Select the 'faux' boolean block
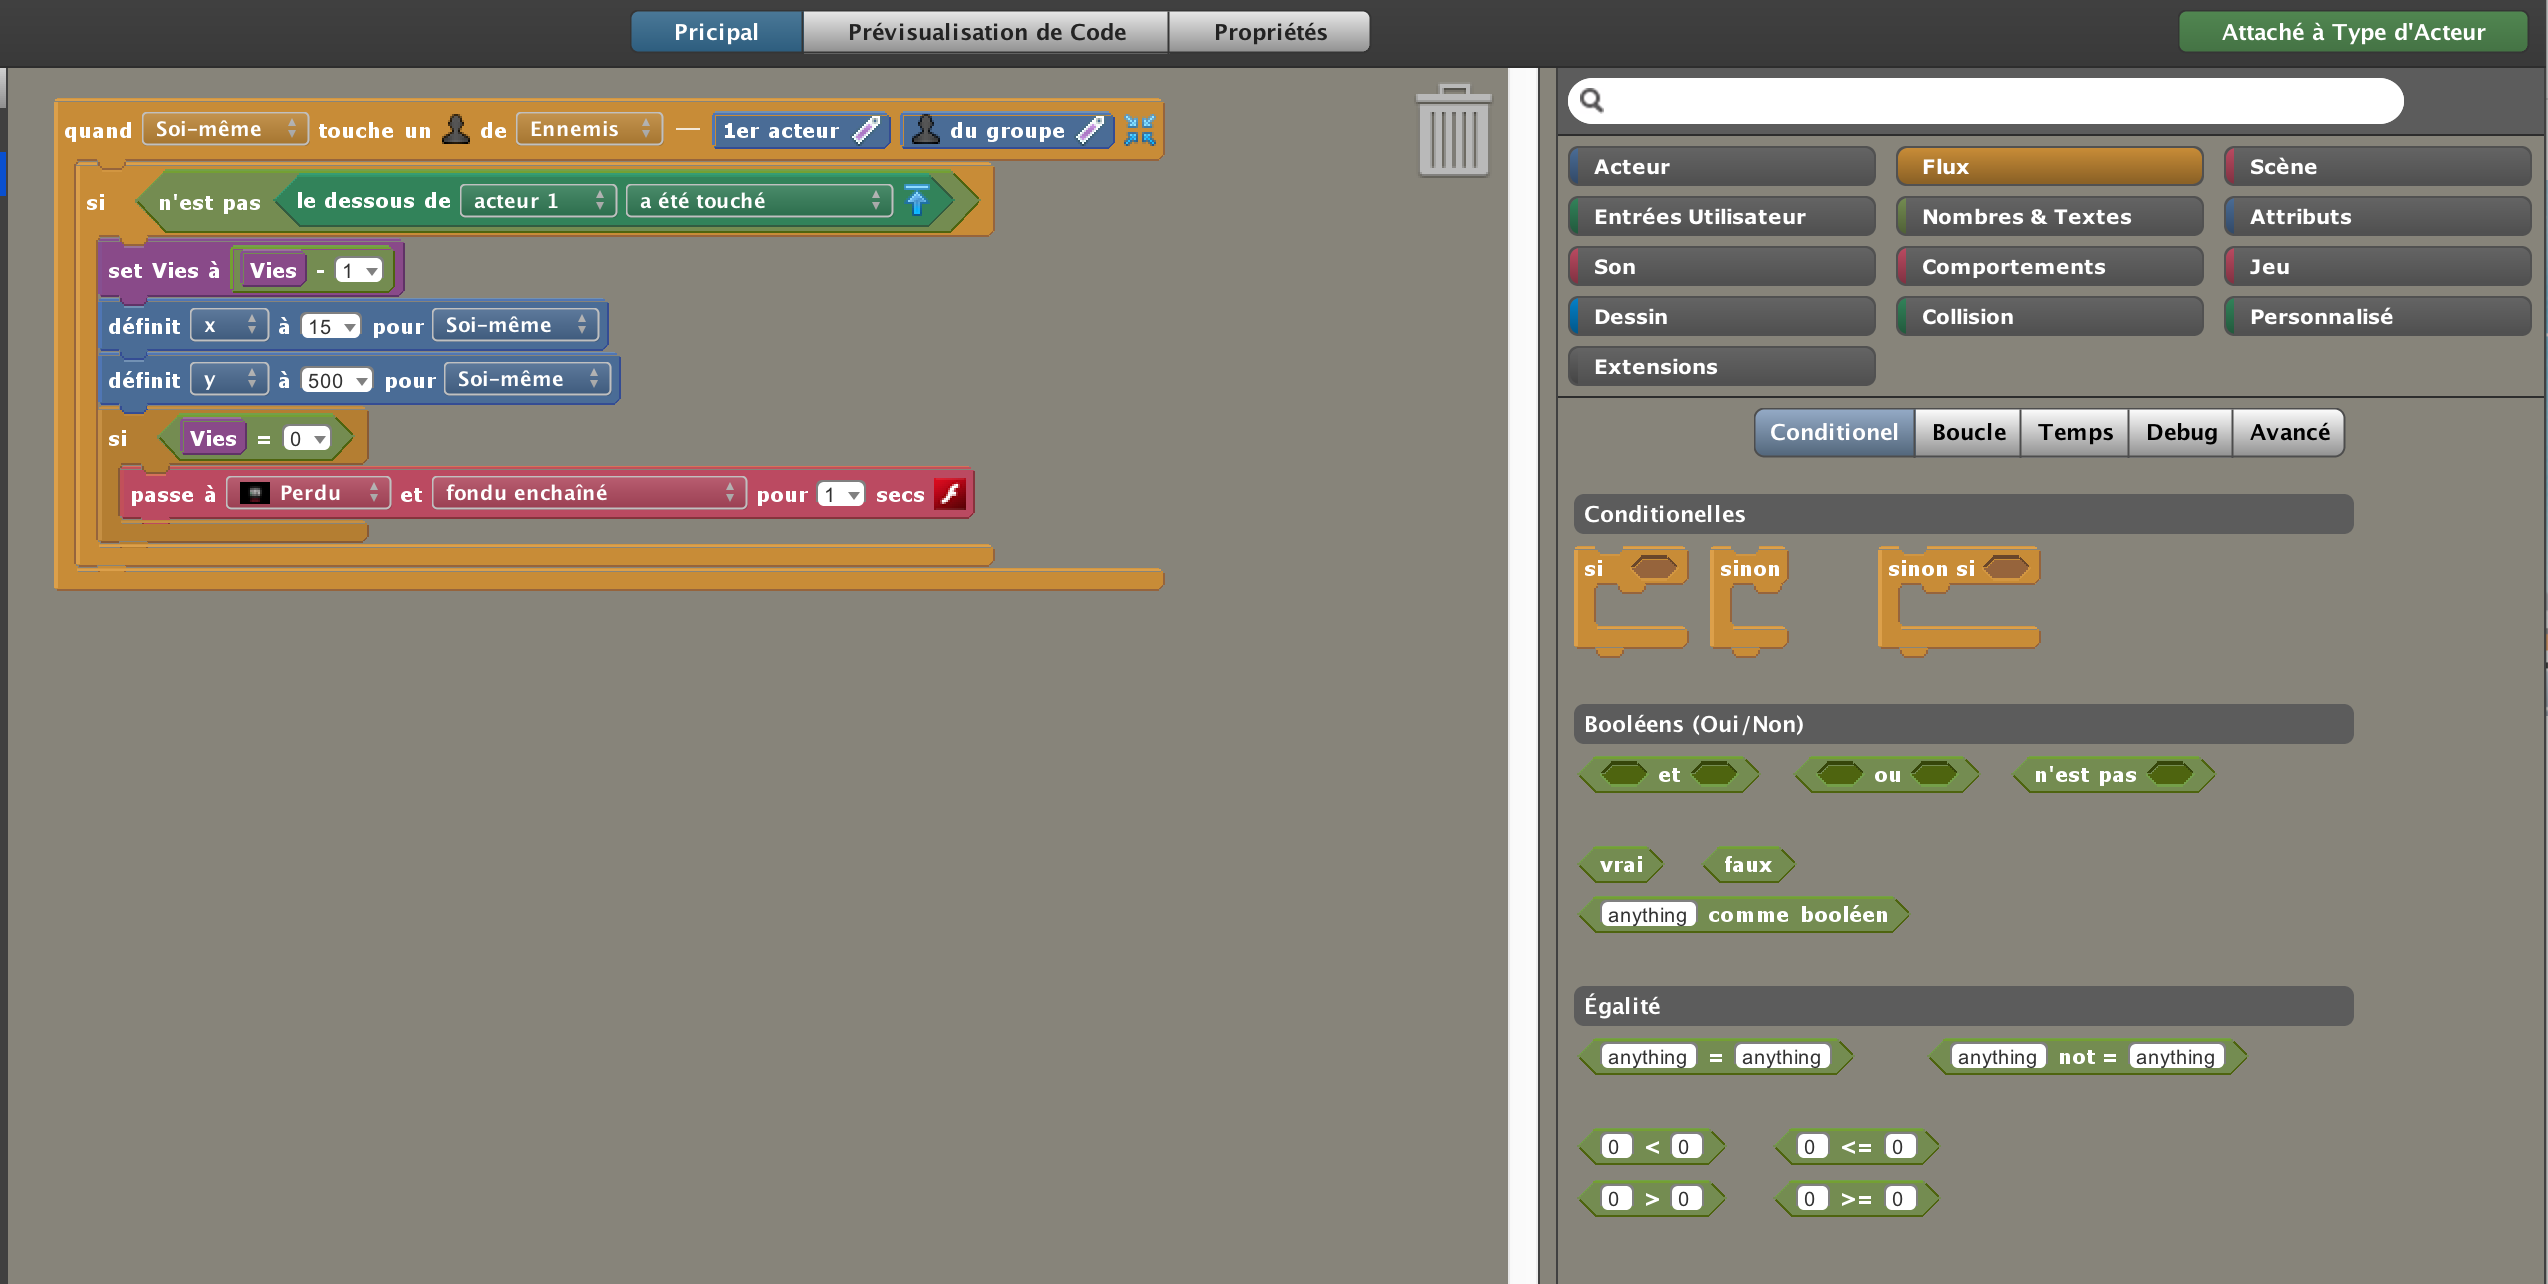 pos(1748,864)
